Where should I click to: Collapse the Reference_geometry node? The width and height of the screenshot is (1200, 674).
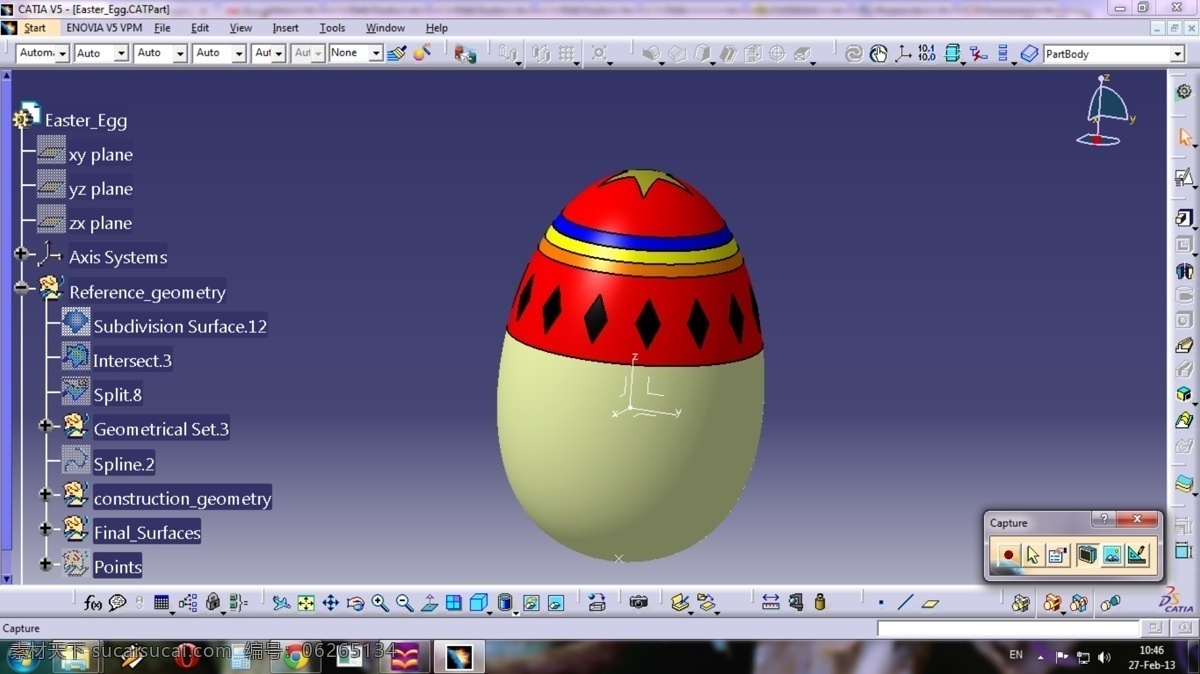[21, 288]
